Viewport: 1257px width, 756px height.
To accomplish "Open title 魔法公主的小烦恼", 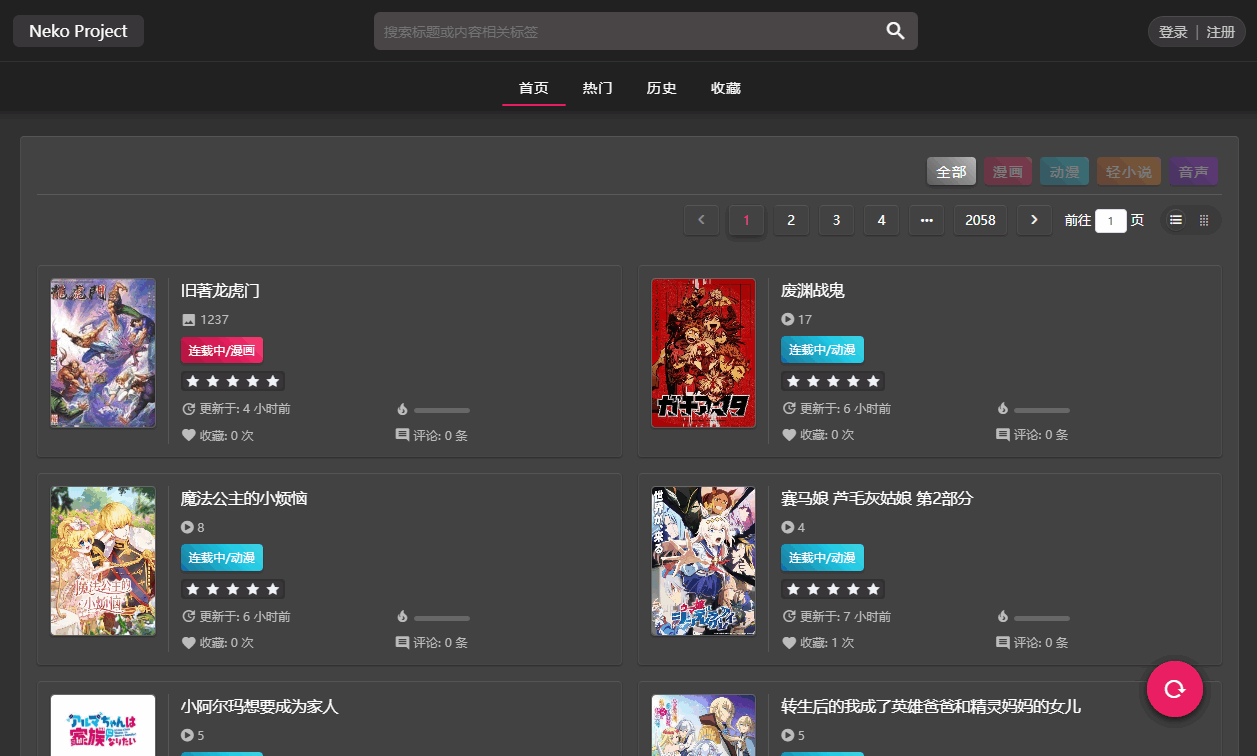I will (244, 498).
